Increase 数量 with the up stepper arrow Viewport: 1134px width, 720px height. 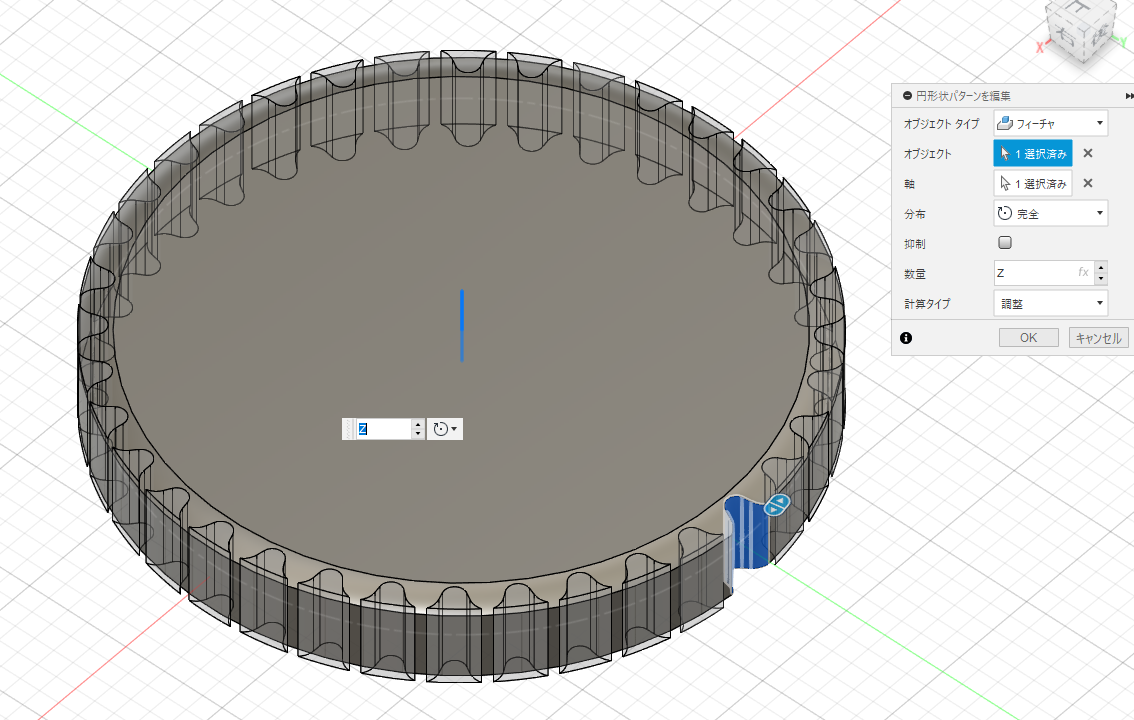click(1101, 267)
